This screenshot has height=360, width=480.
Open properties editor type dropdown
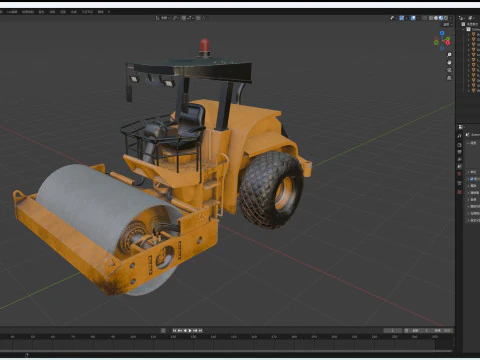click(x=461, y=127)
